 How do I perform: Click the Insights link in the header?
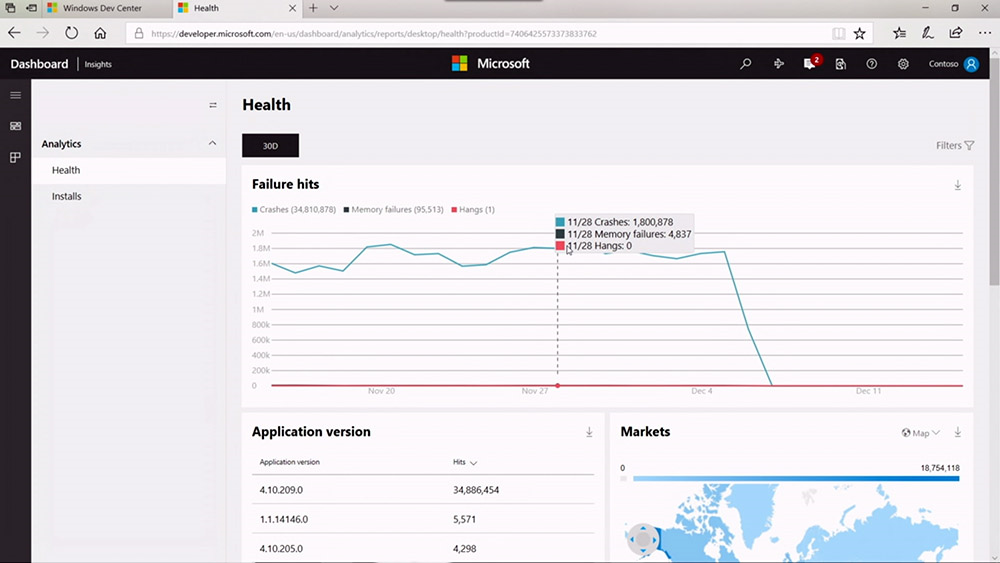pyautogui.click(x=98, y=64)
